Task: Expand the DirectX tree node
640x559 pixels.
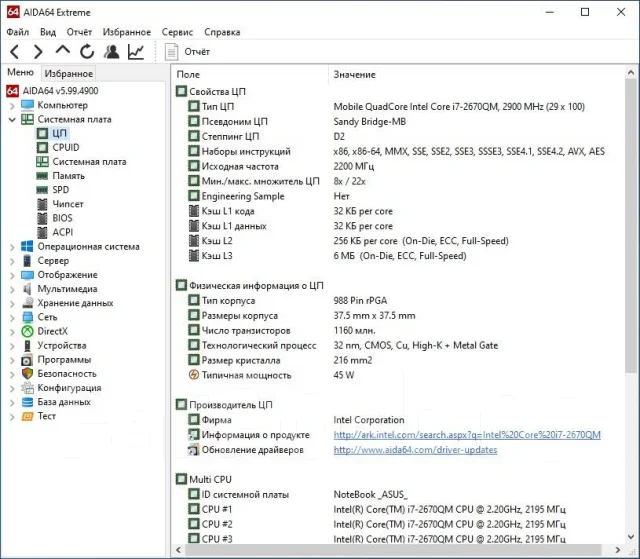Action: point(12,332)
